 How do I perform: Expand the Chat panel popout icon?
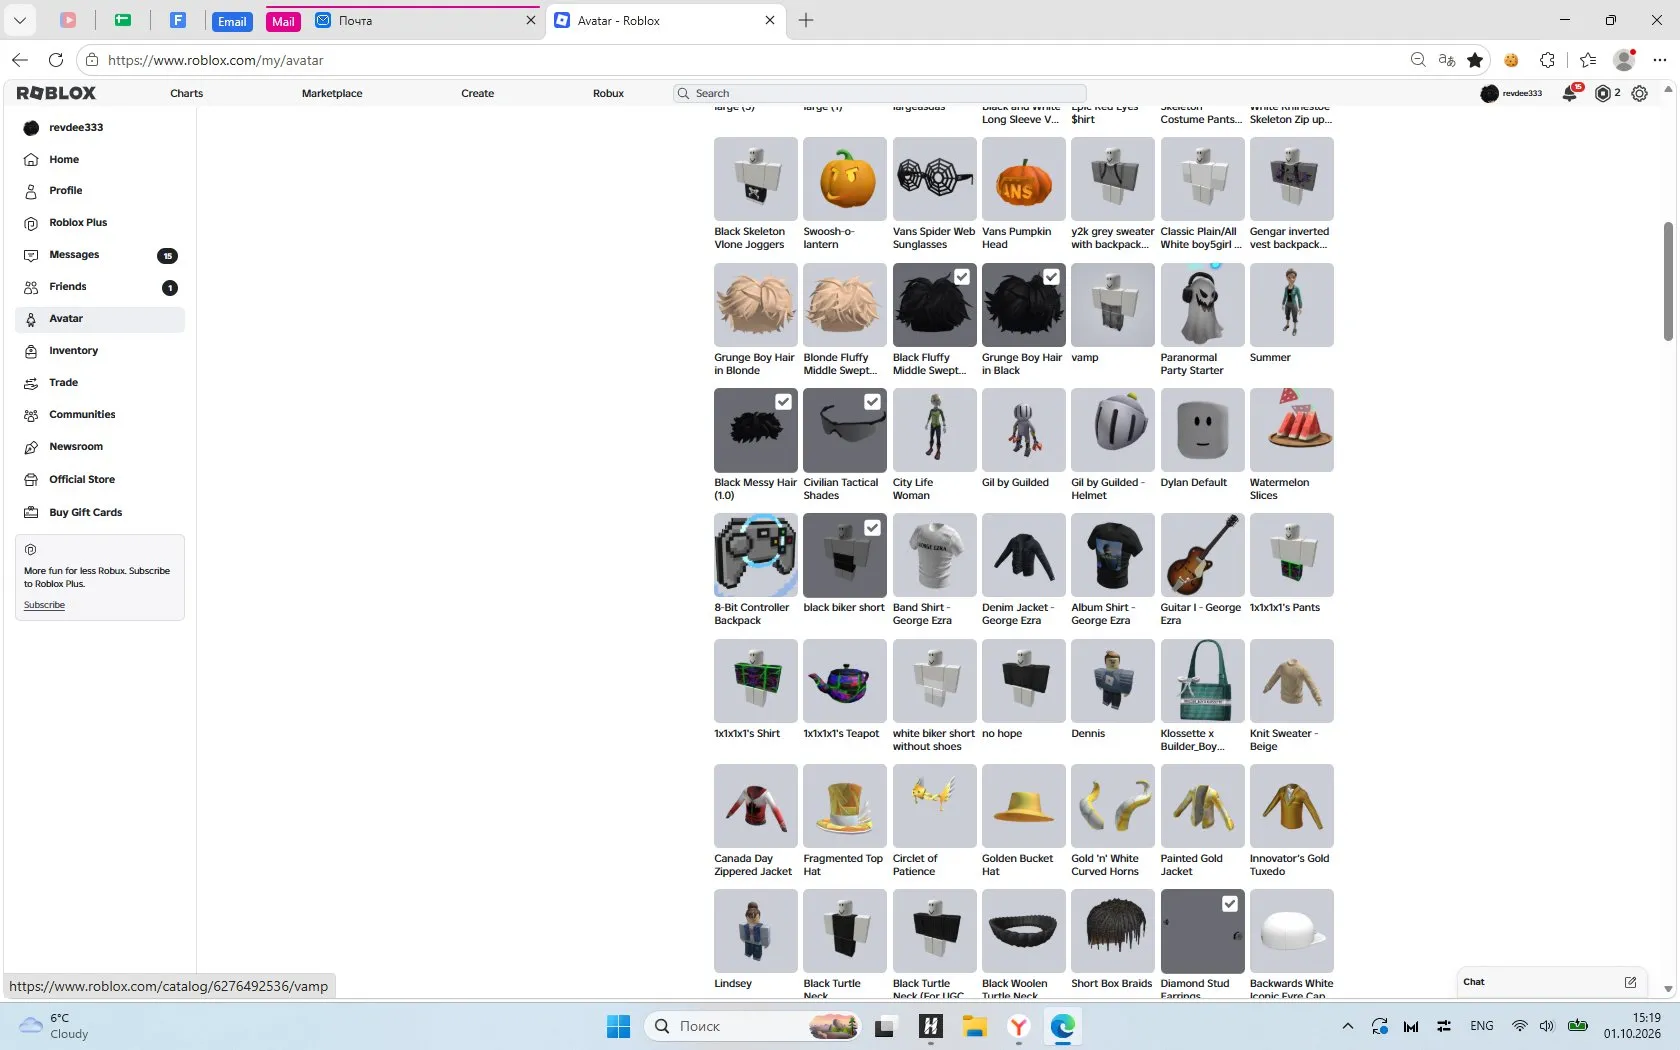(x=1630, y=982)
